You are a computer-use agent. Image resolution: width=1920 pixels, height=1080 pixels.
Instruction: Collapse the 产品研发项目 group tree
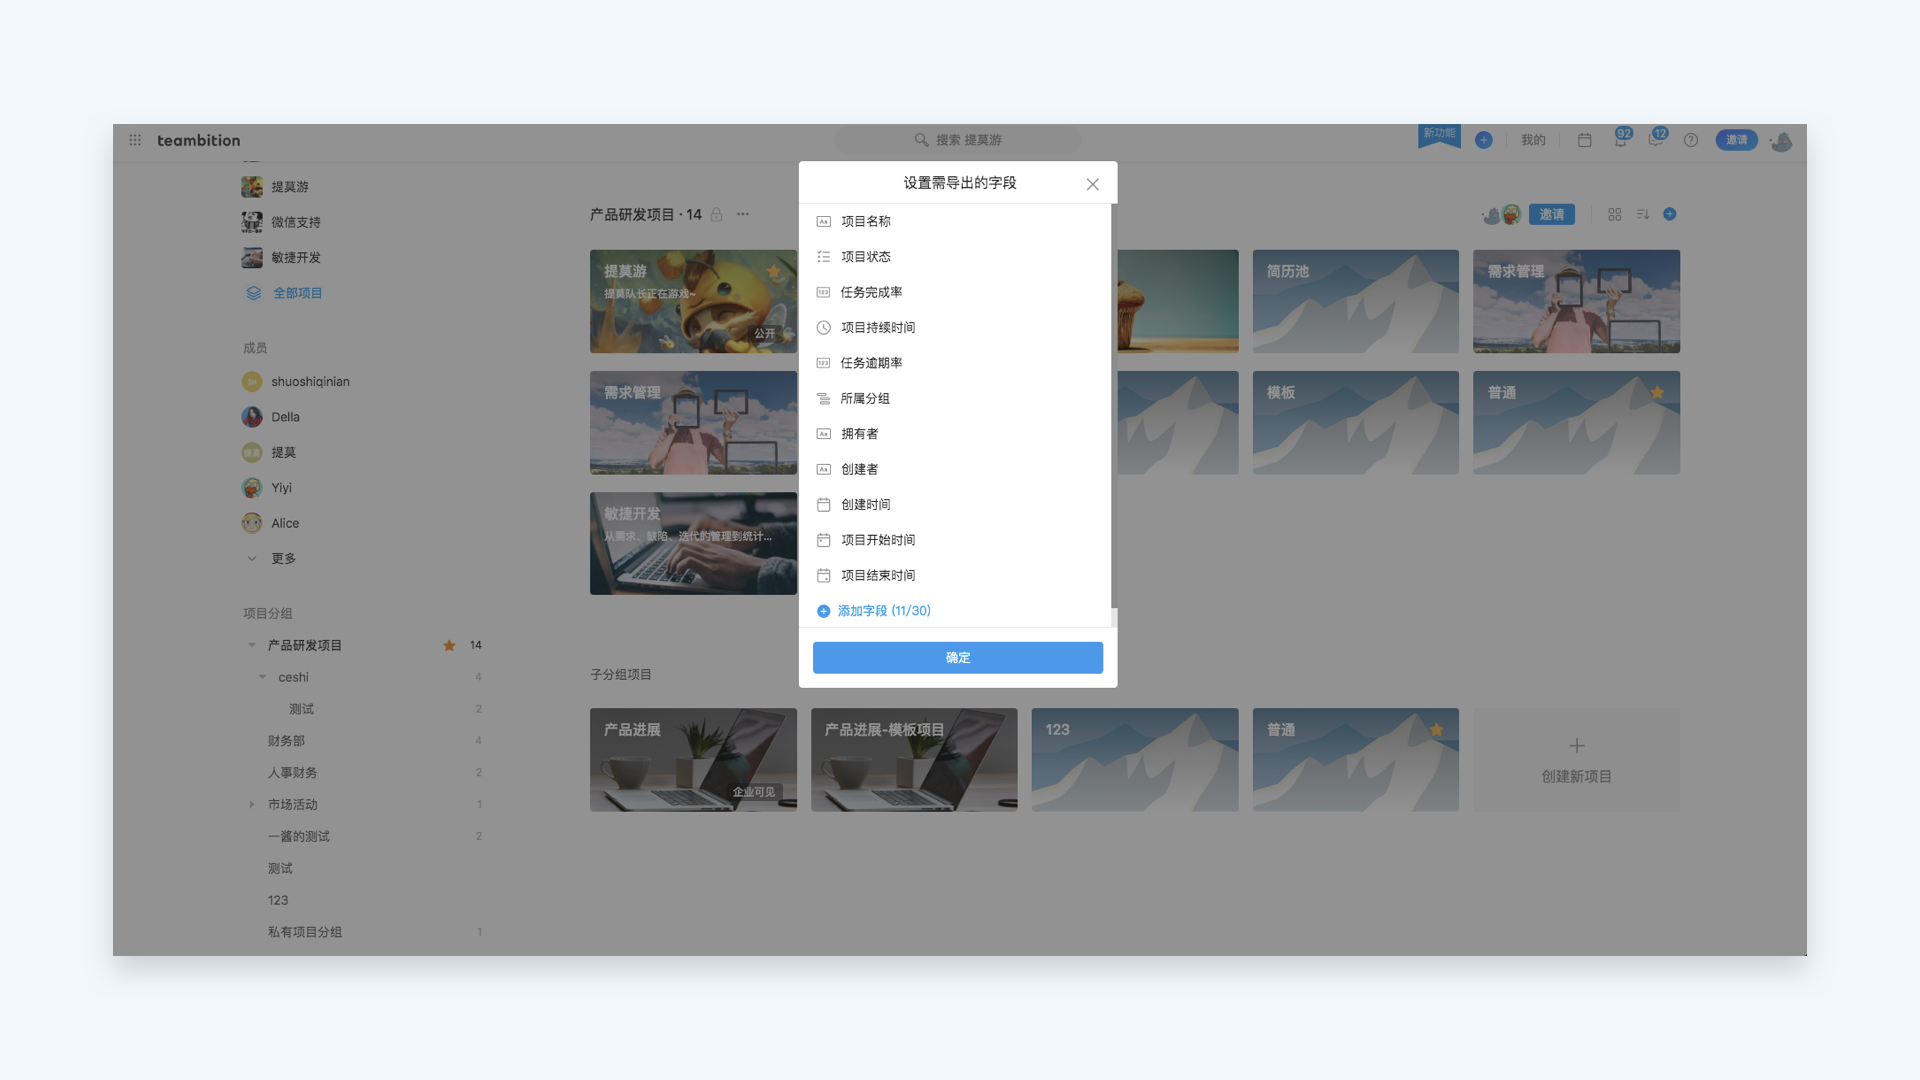click(252, 645)
